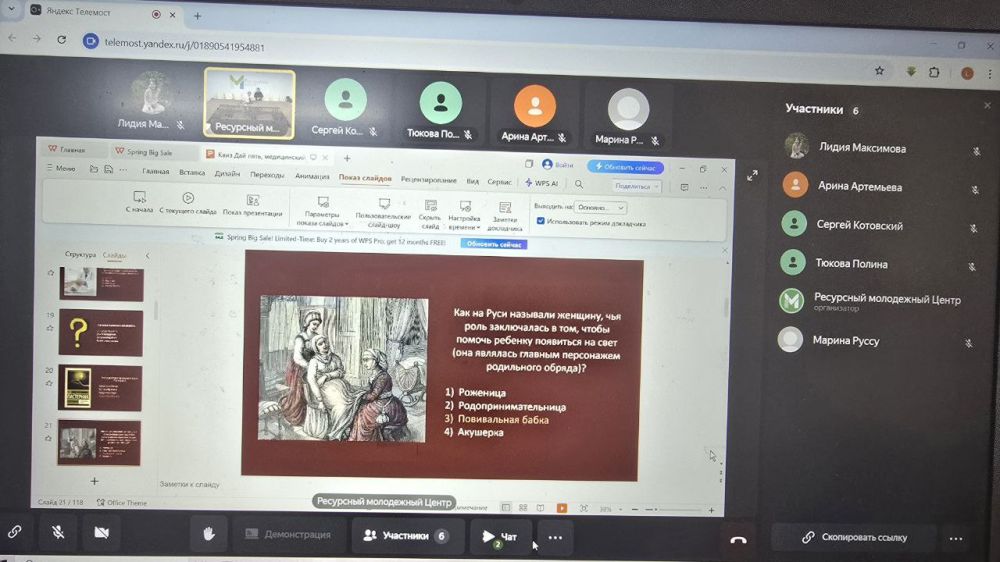The image size is (1000, 562).
Task: Open WPS Меню hamburger menu
Action: coord(61,168)
